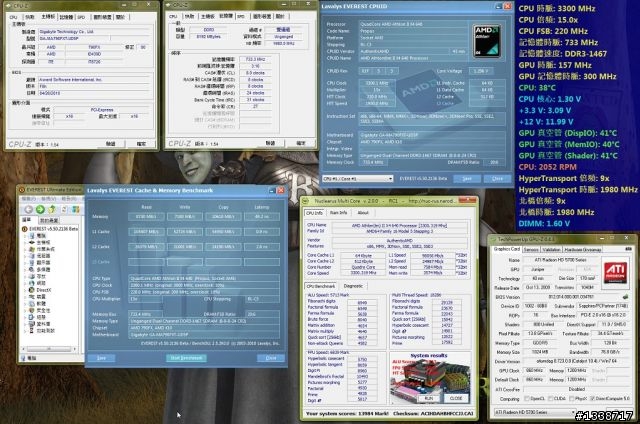The height and width of the screenshot is (424, 640).
Task: Expand the security node in EVEREST tree
Action: (25, 311)
